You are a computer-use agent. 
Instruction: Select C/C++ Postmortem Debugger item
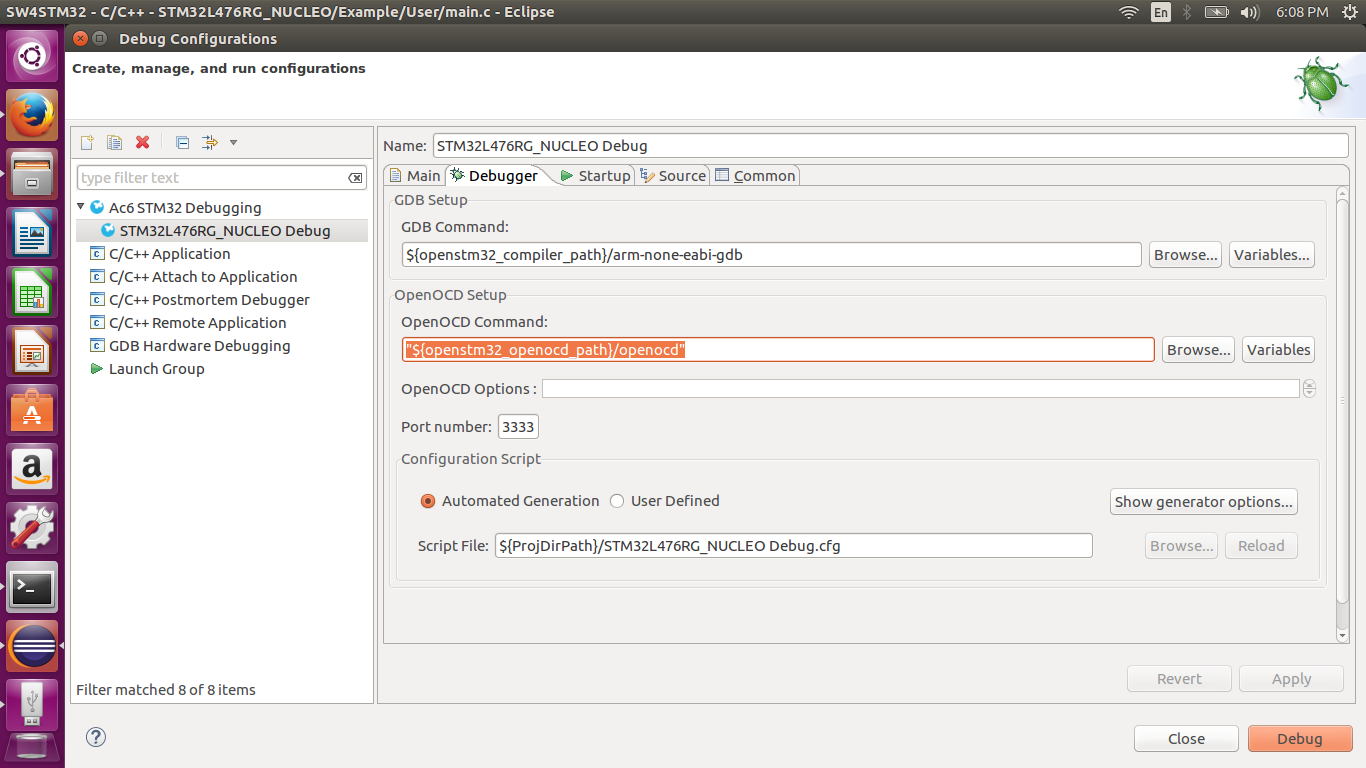coord(209,300)
